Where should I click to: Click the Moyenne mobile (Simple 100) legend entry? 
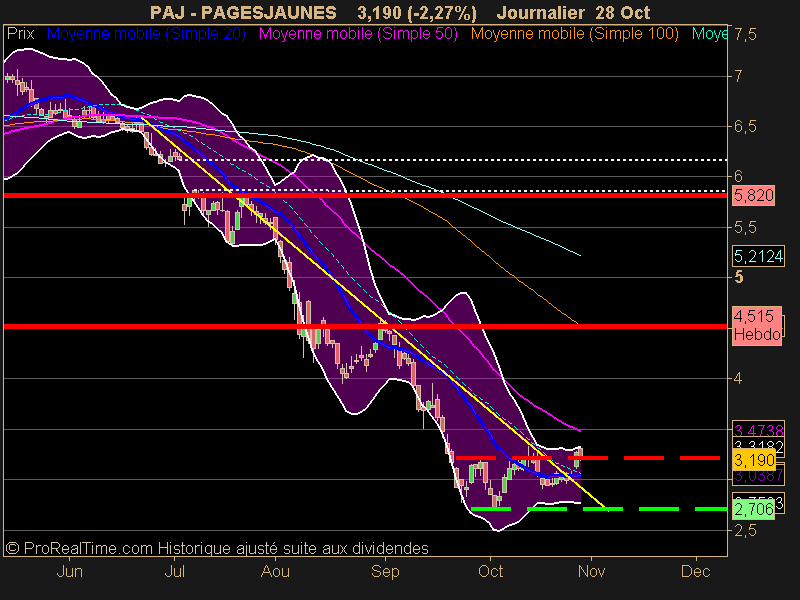pos(574,34)
